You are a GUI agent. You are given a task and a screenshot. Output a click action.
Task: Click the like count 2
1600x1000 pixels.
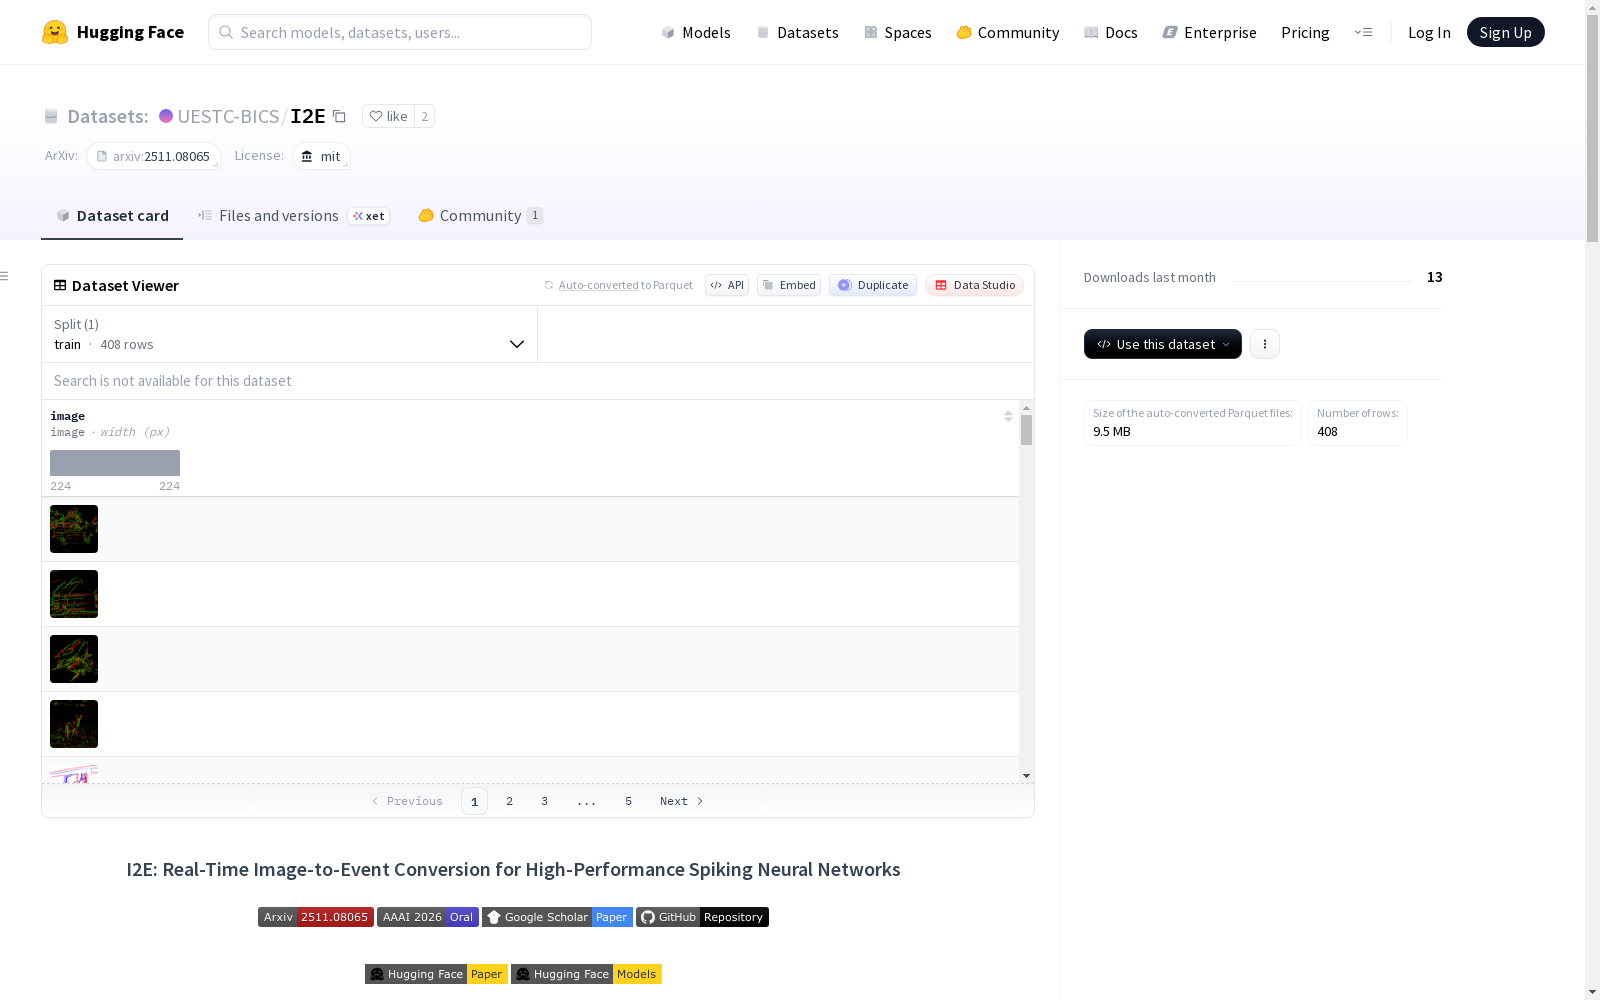pos(425,116)
